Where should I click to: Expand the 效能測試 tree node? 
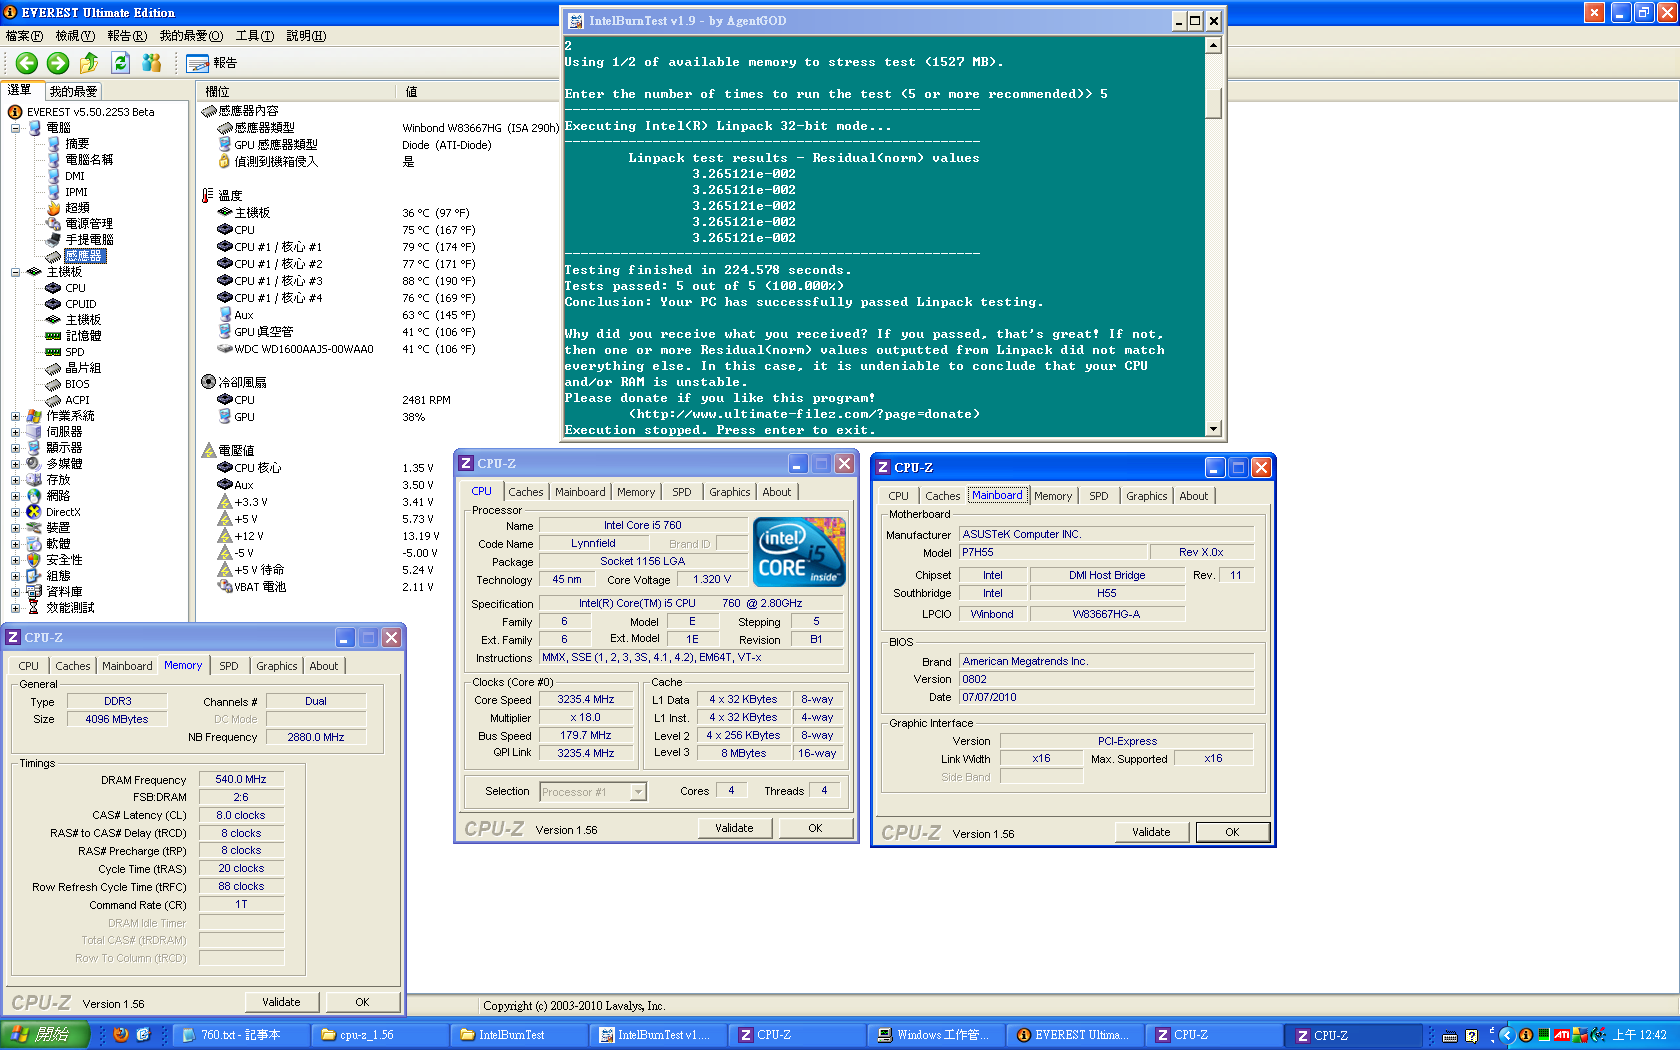(15, 608)
